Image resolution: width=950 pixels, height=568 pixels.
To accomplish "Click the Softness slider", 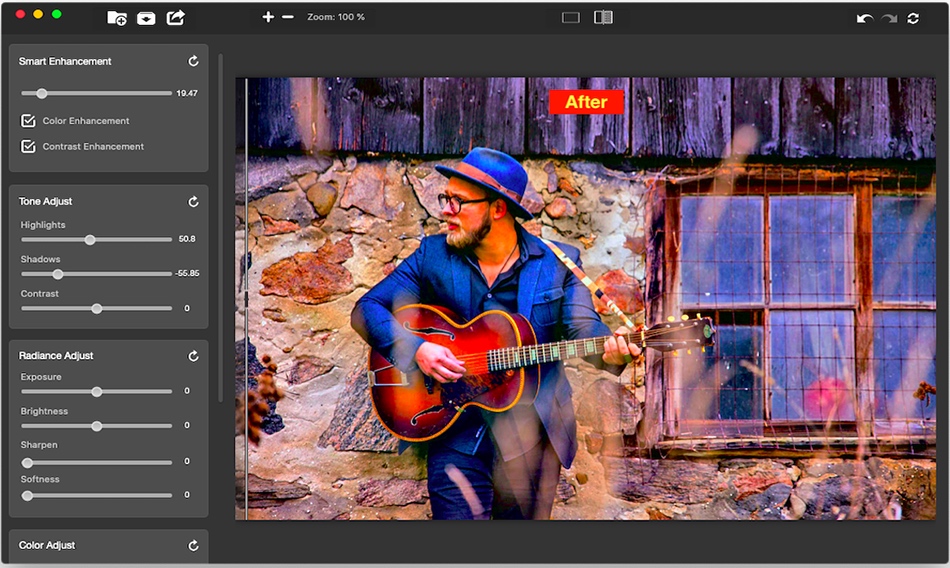I will coord(96,495).
